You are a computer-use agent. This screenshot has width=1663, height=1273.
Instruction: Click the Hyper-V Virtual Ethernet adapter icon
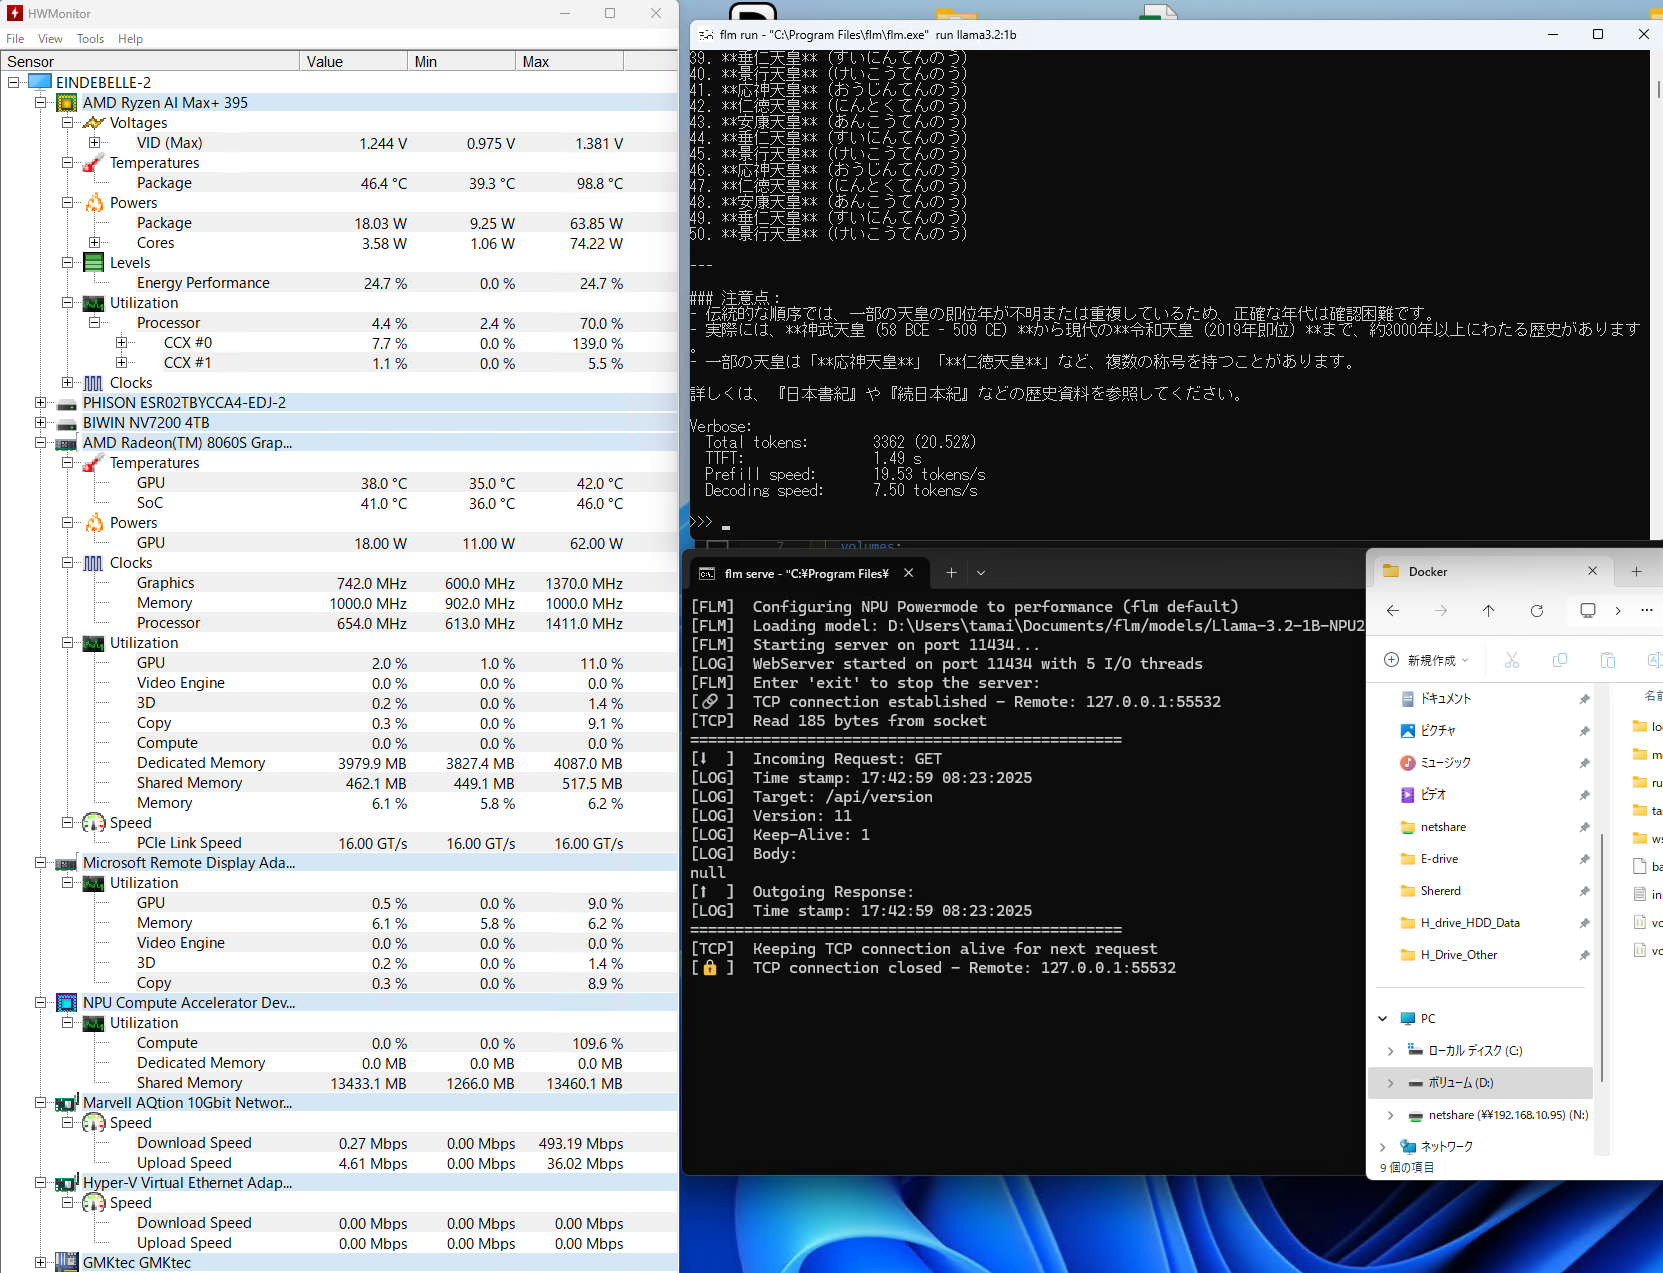coord(67,1183)
